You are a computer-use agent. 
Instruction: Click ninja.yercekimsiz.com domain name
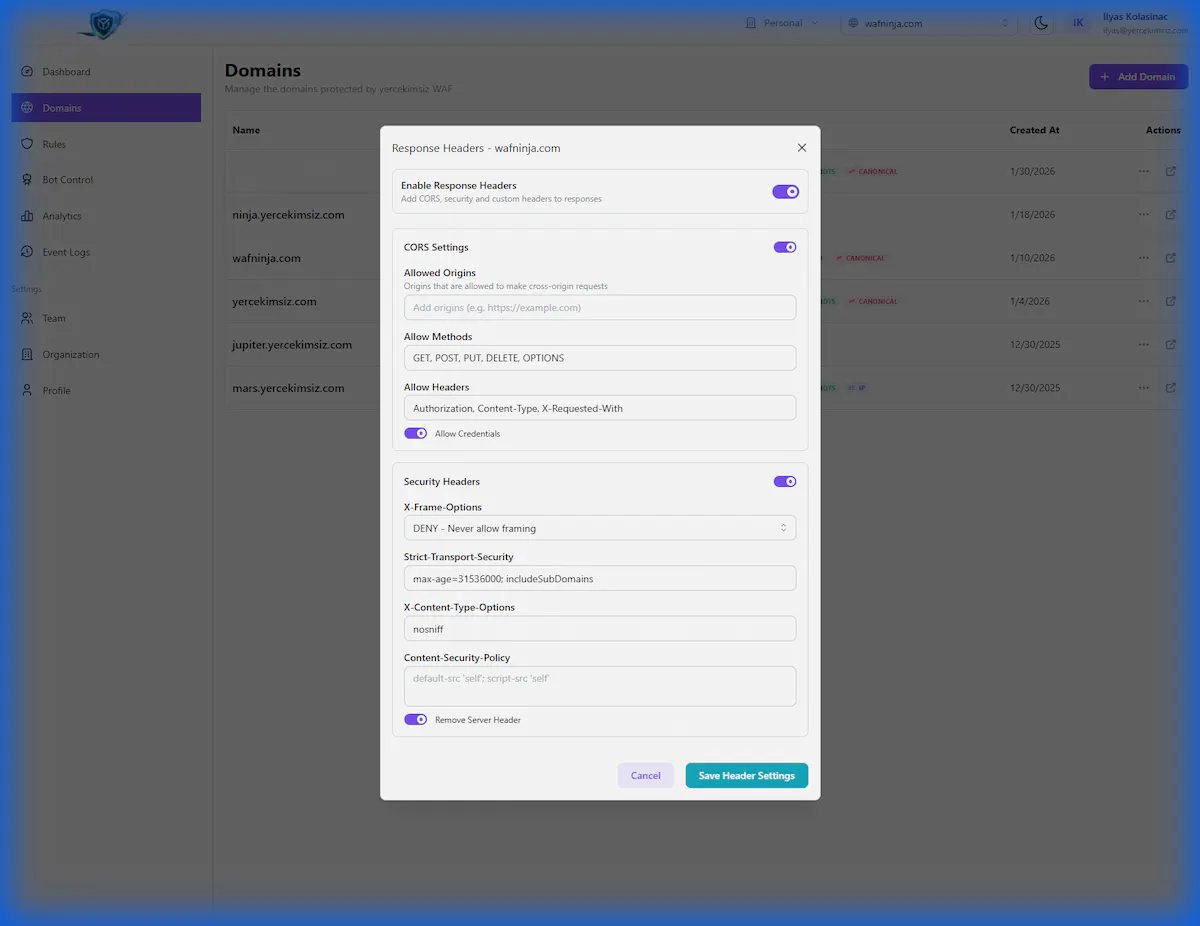pos(289,215)
